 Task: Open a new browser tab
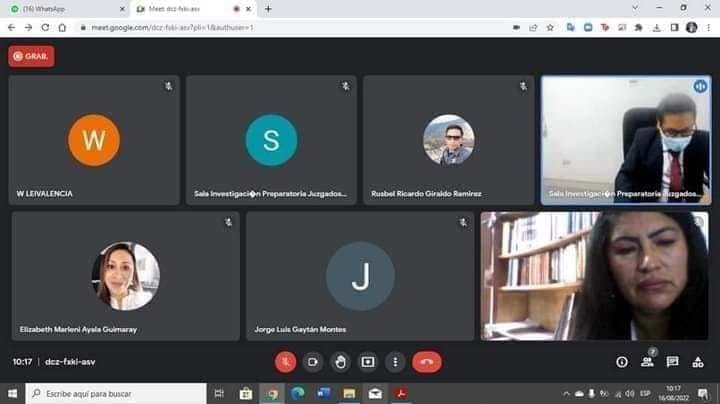tap(268, 9)
